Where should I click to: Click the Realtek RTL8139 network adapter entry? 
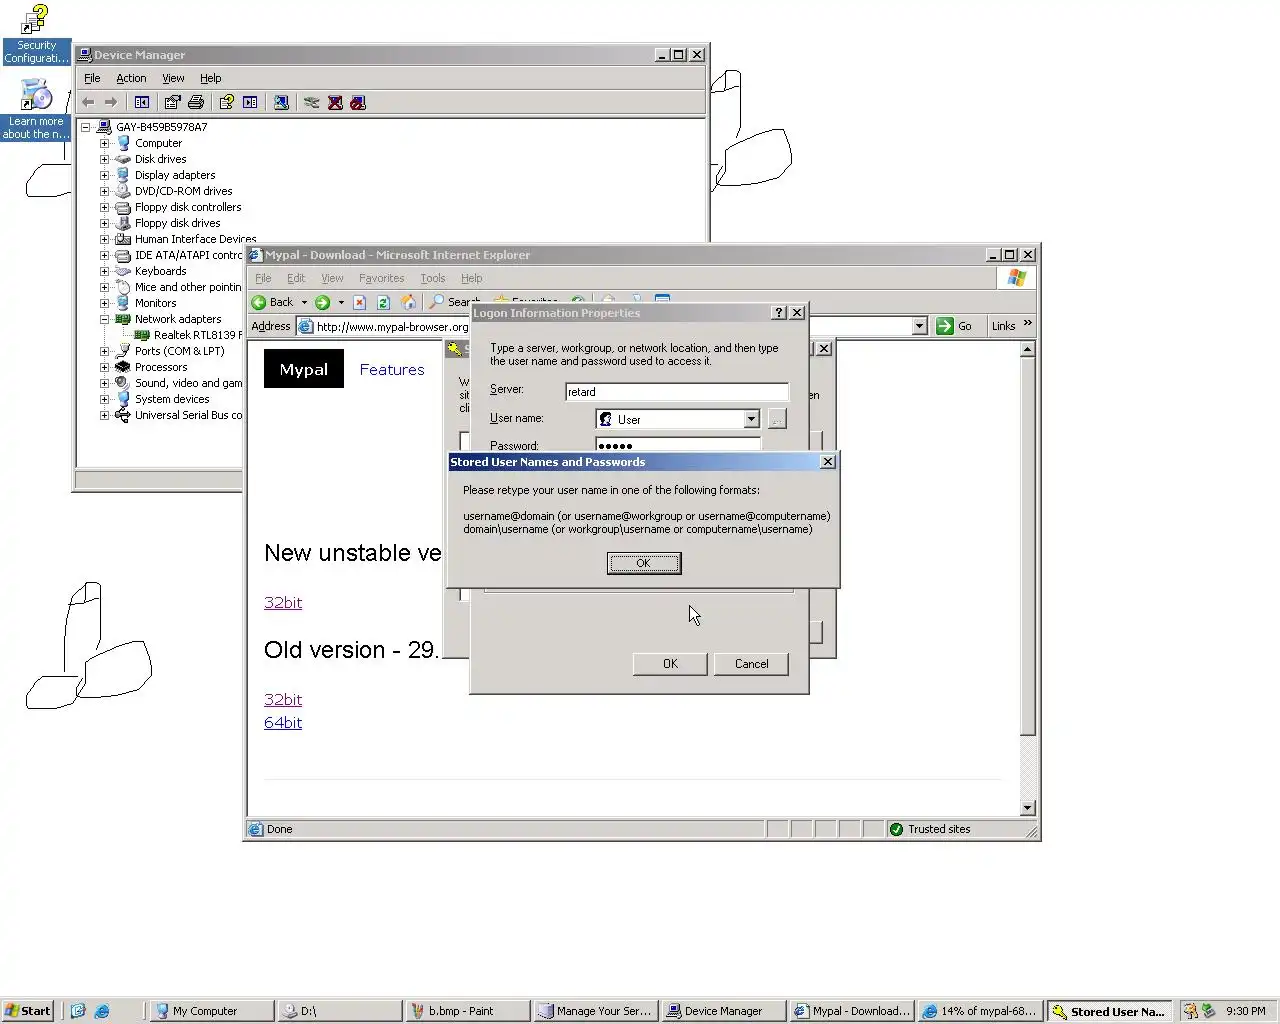pyautogui.click(x=197, y=335)
